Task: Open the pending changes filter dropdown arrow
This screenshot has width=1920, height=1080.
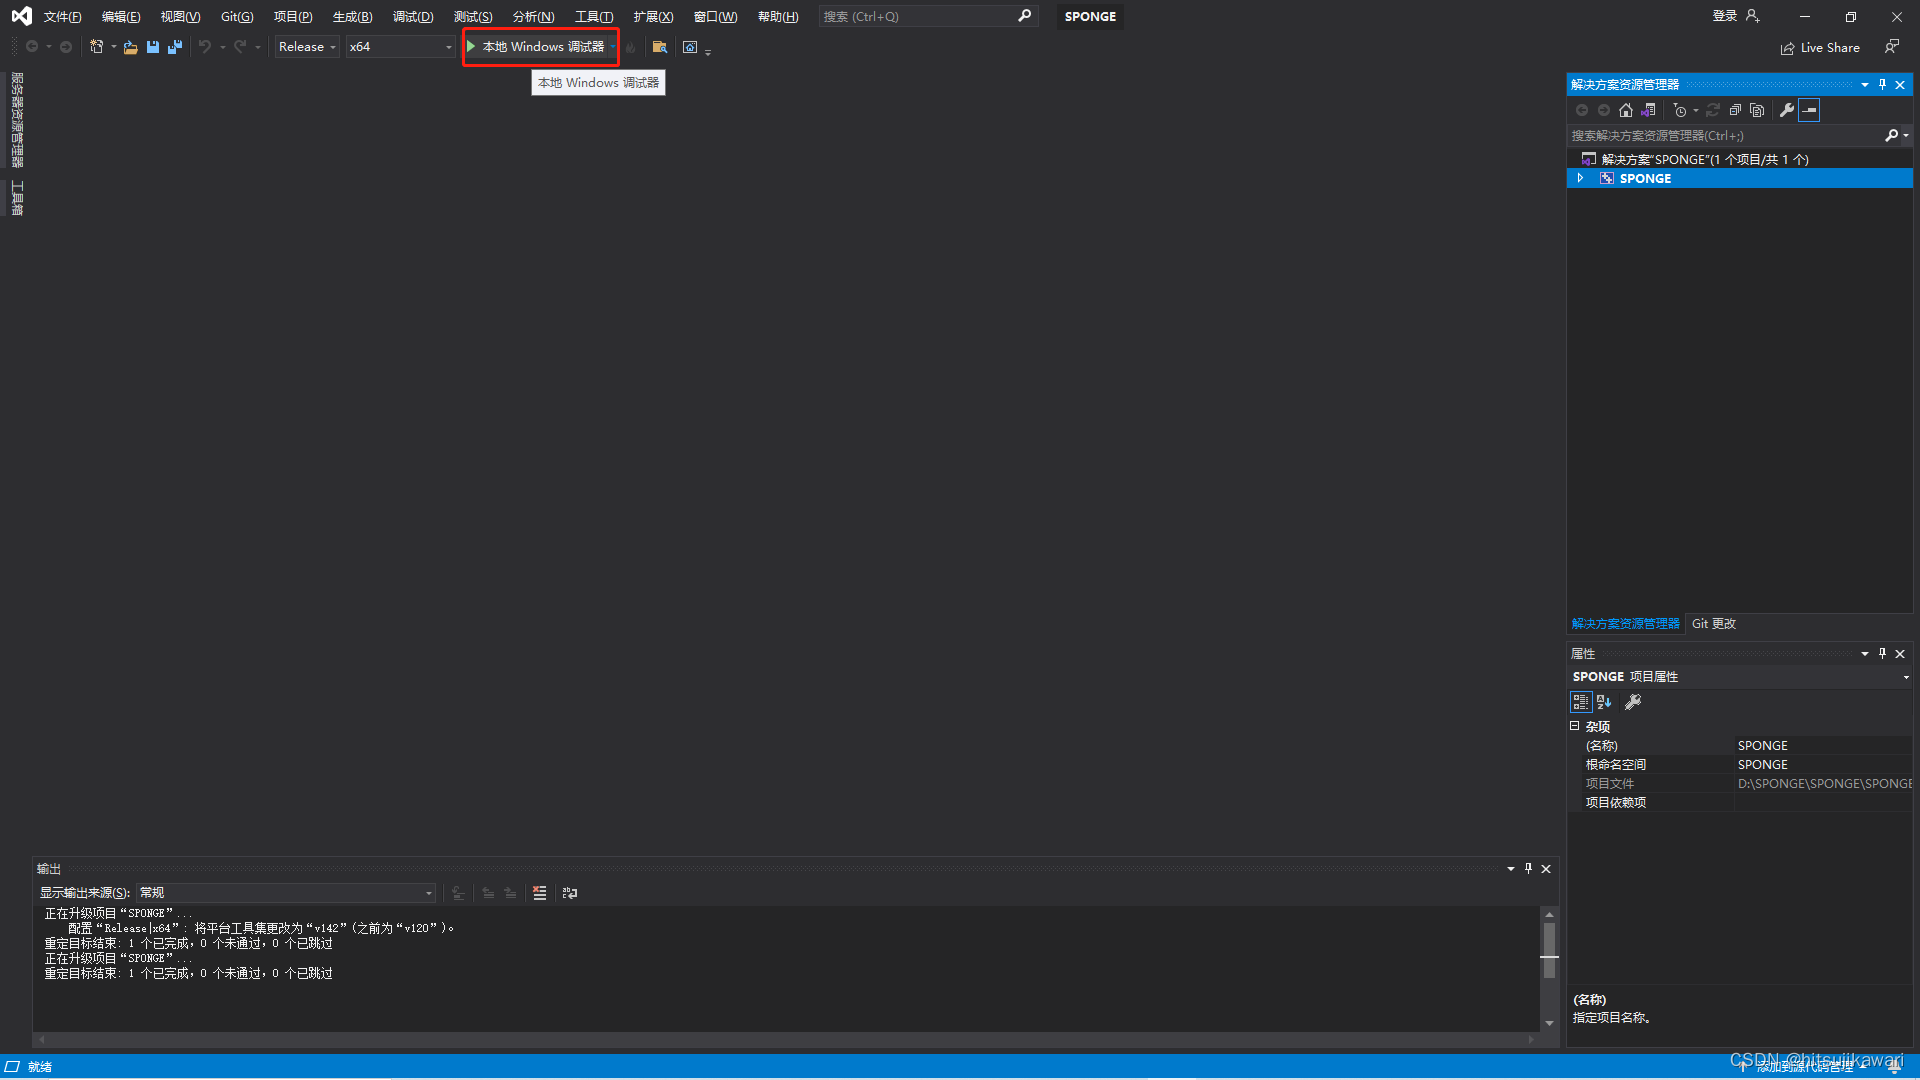Action: [x=1696, y=111]
